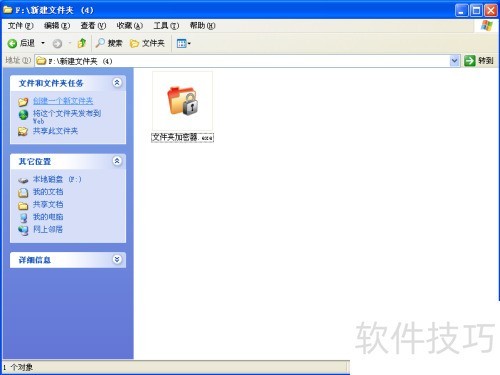Viewport: 500px width, 375px height.
Task: Click 'Publish this folder to the Web' link
Action: [x=67, y=117]
